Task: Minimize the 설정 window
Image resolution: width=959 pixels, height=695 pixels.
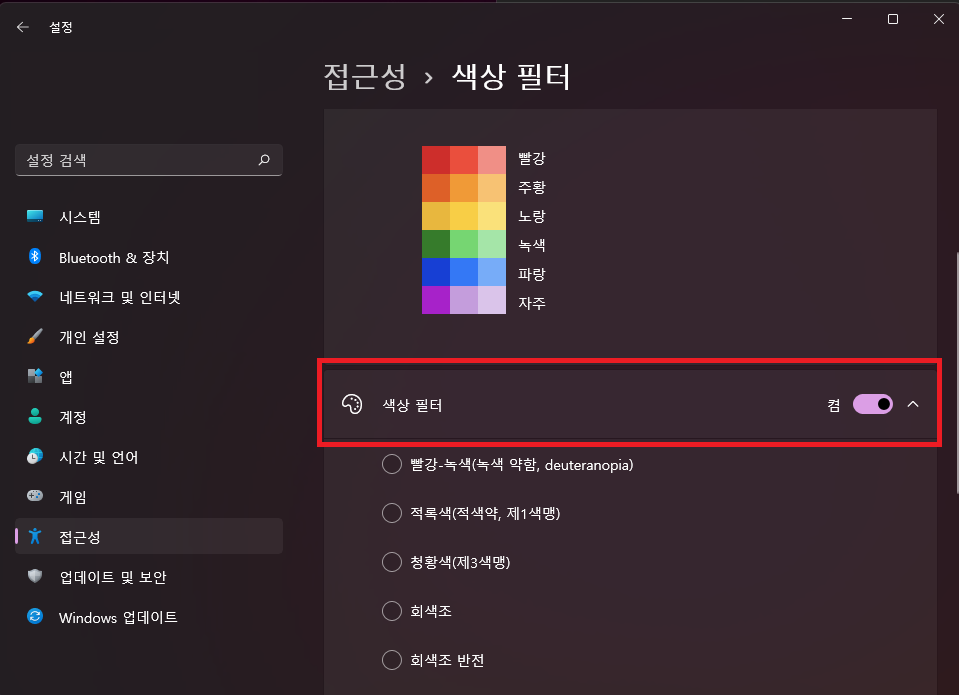Action: pos(847,19)
